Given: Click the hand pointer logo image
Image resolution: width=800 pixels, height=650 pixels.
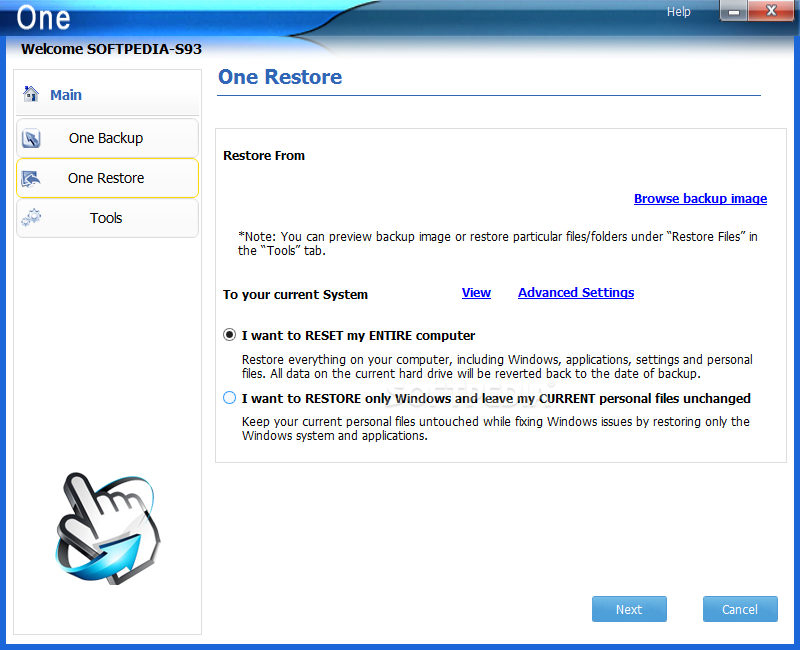Looking at the screenshot, I should point(108,528).
